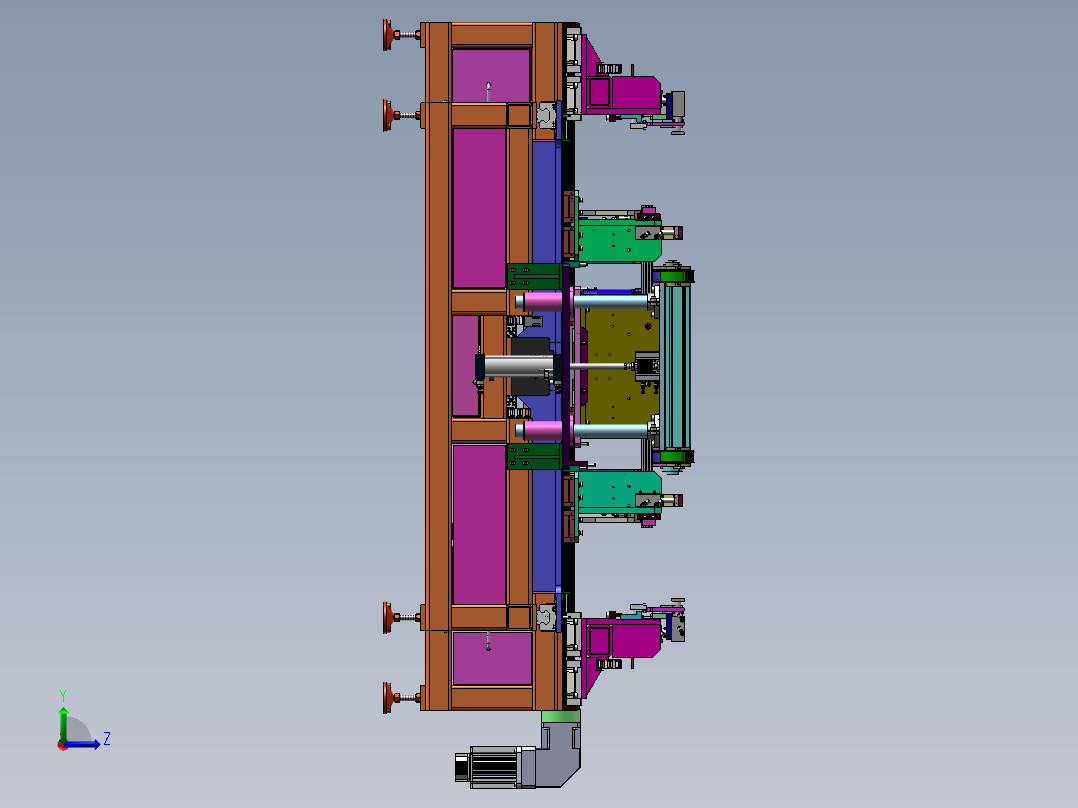
Task: Select the bottommost orange leveling foot
Action: tap(401, 697)
